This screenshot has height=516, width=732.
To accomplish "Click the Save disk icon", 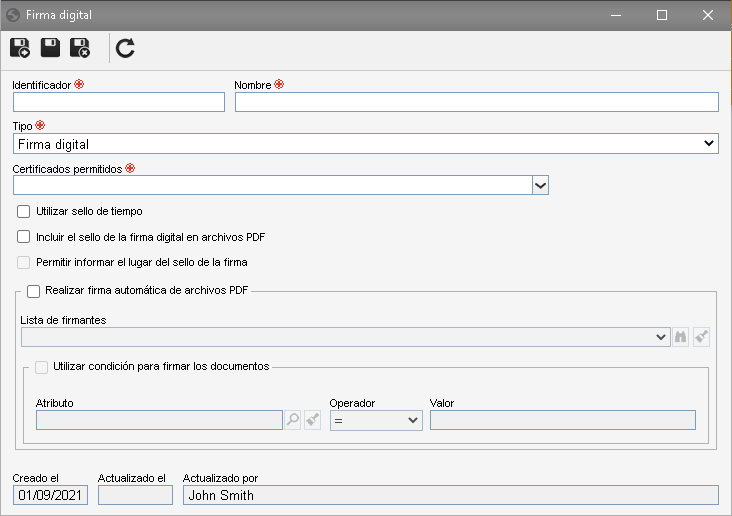I will click(50, 48).
